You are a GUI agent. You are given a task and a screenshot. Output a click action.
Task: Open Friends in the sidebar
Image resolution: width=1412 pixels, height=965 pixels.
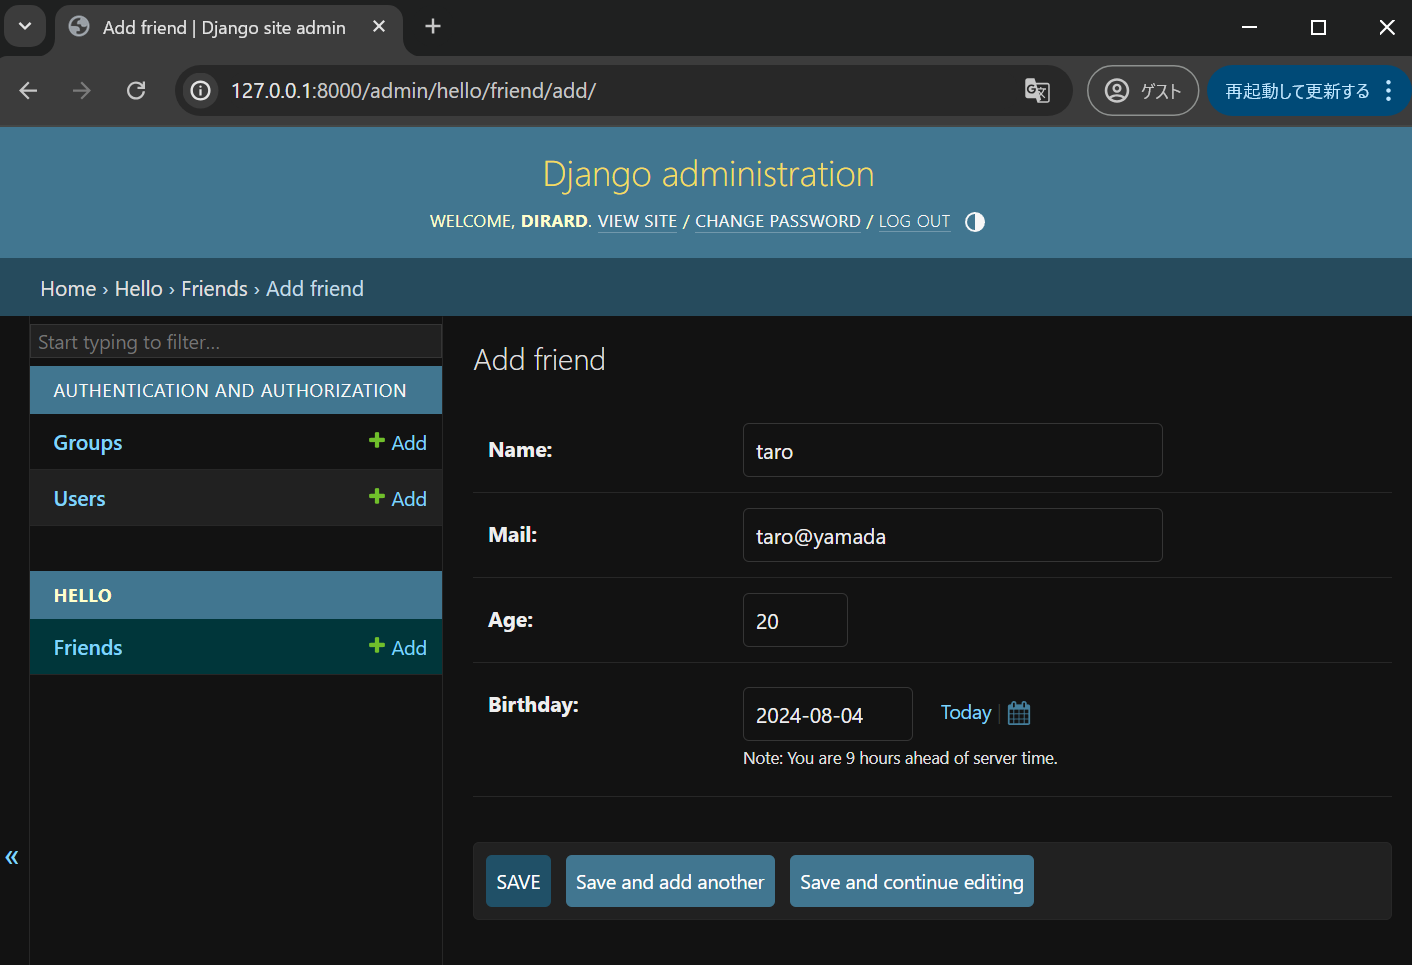(88, 648)
